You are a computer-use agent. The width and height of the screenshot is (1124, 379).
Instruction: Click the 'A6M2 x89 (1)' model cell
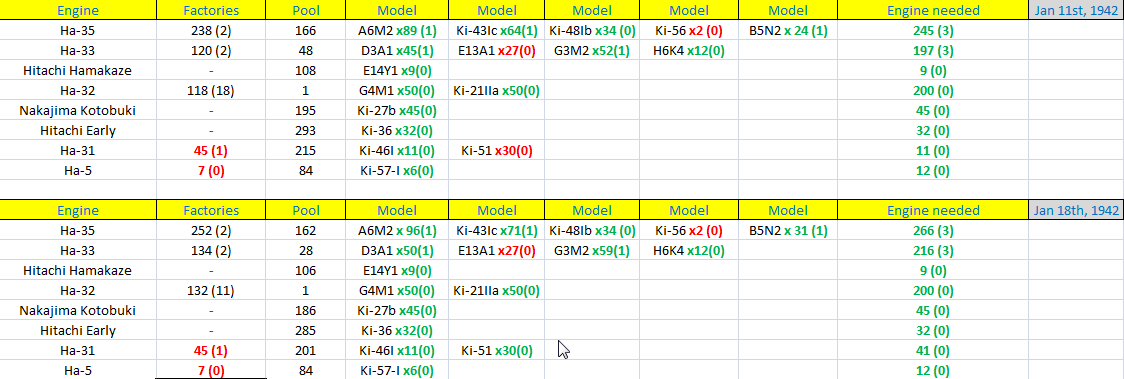(396, 31)
